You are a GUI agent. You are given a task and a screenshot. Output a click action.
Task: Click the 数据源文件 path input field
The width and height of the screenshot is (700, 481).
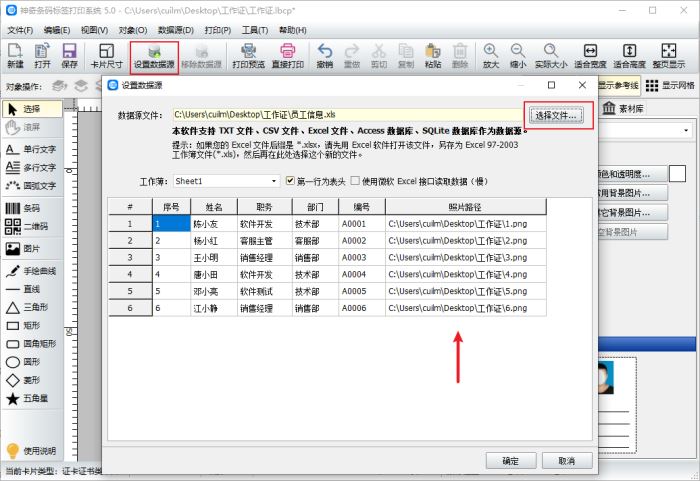tap(348, 115)
